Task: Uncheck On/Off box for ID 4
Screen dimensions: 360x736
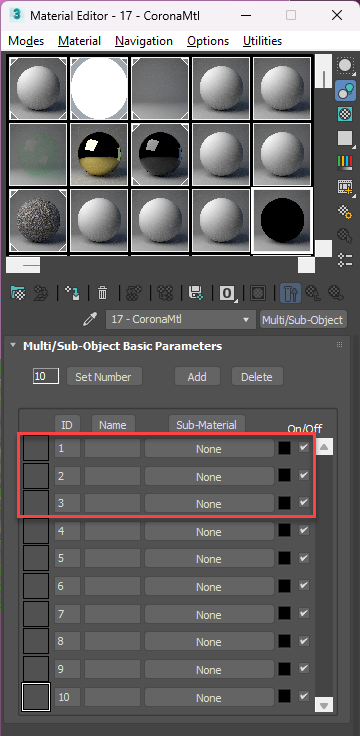Action: [304, 531]
